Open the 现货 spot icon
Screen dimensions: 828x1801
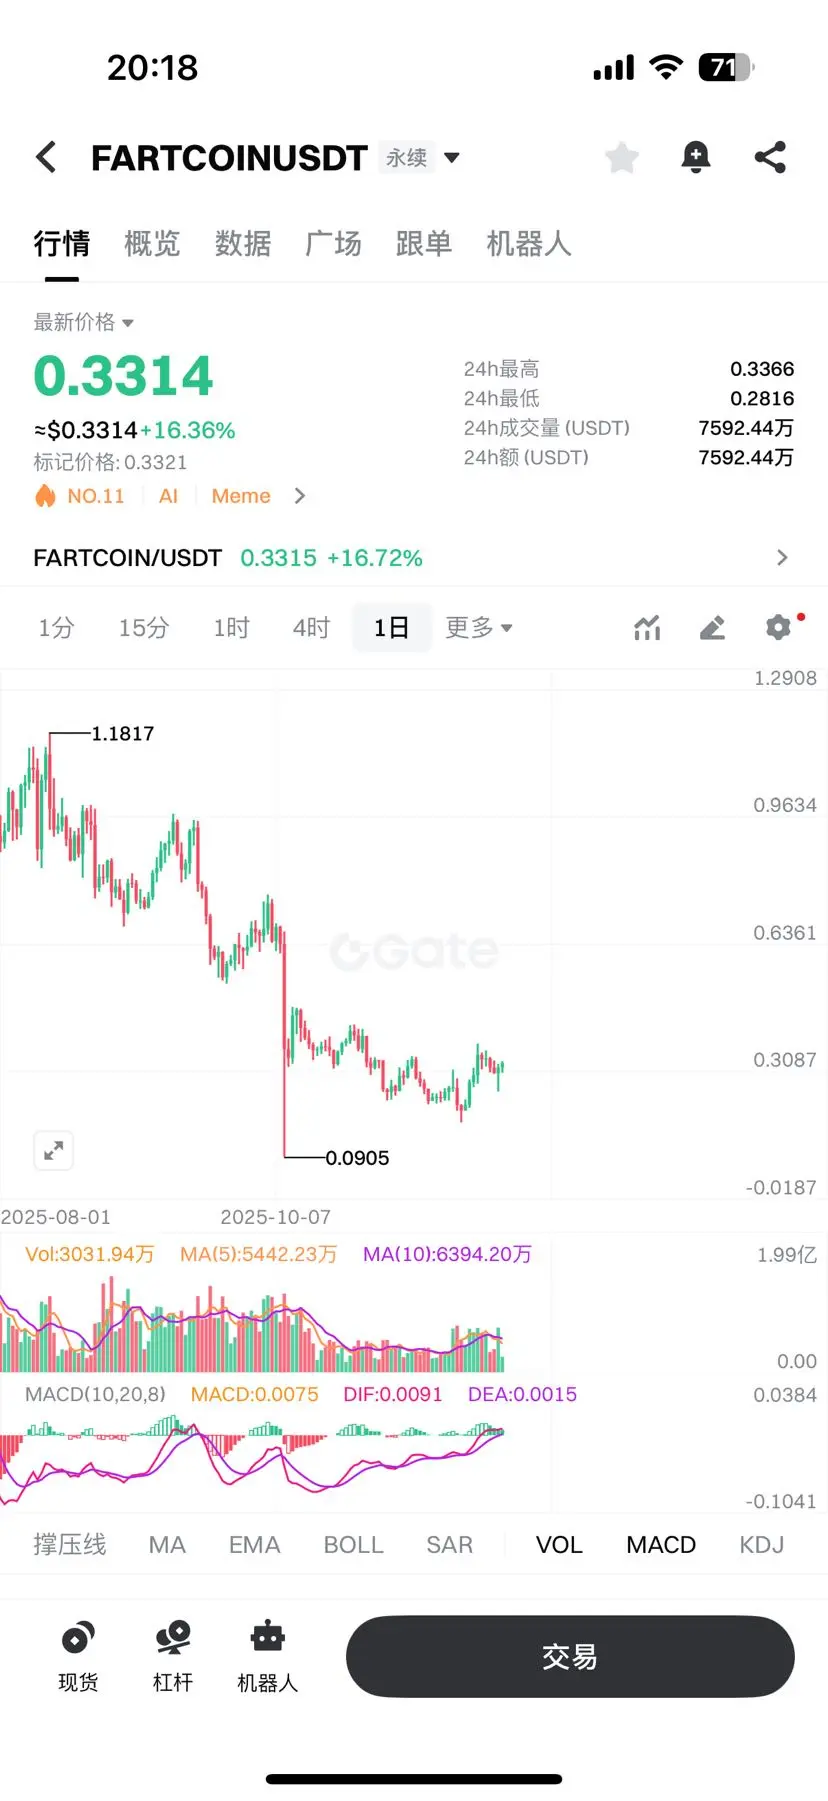tap(78, 1655)
